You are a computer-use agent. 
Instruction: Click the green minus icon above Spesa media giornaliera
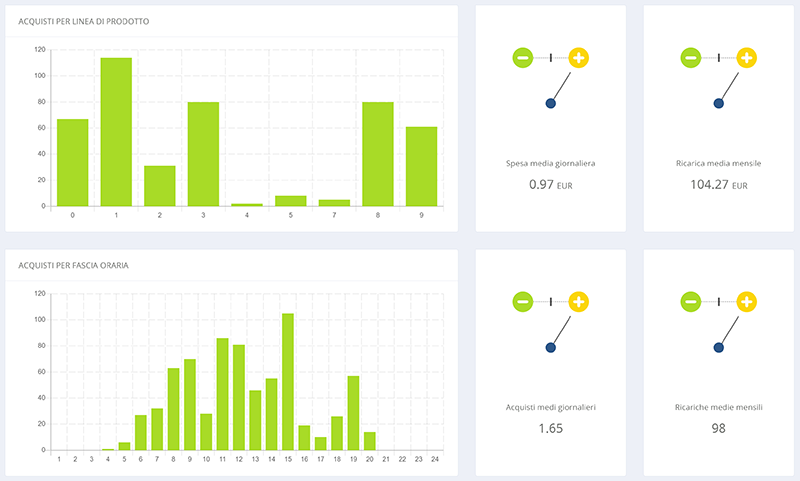click(x=523, y=58)
